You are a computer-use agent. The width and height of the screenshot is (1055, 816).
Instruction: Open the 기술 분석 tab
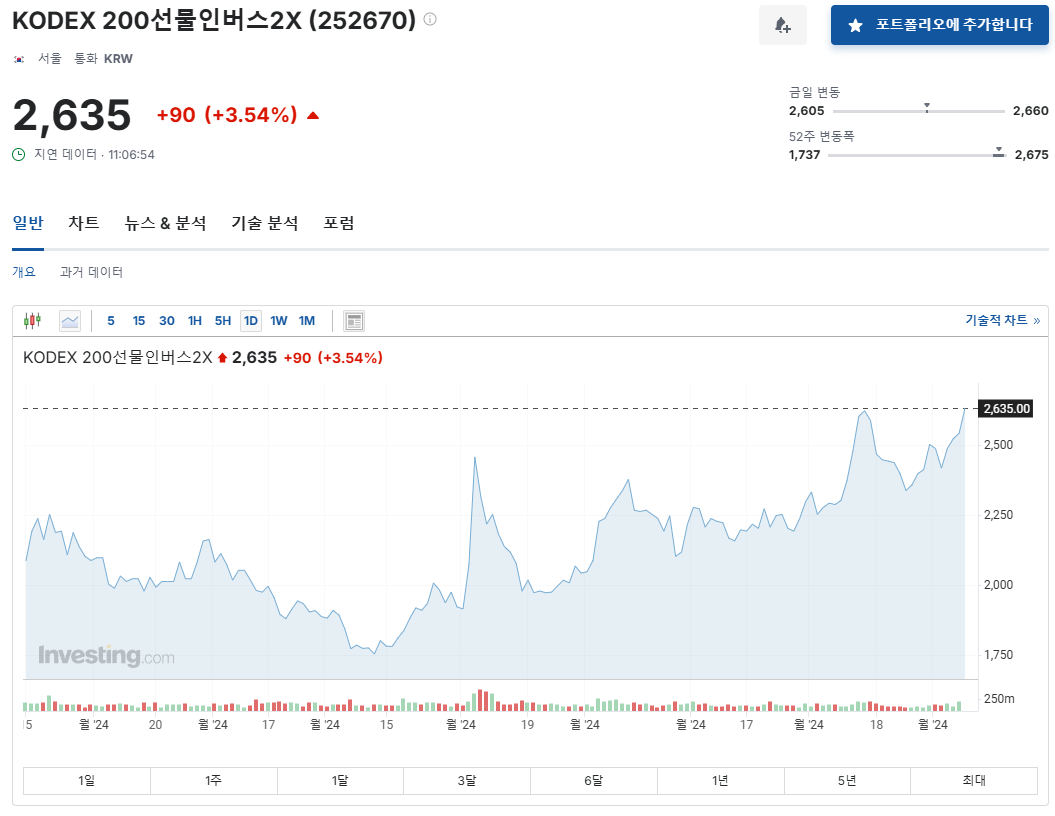point(265,223)
